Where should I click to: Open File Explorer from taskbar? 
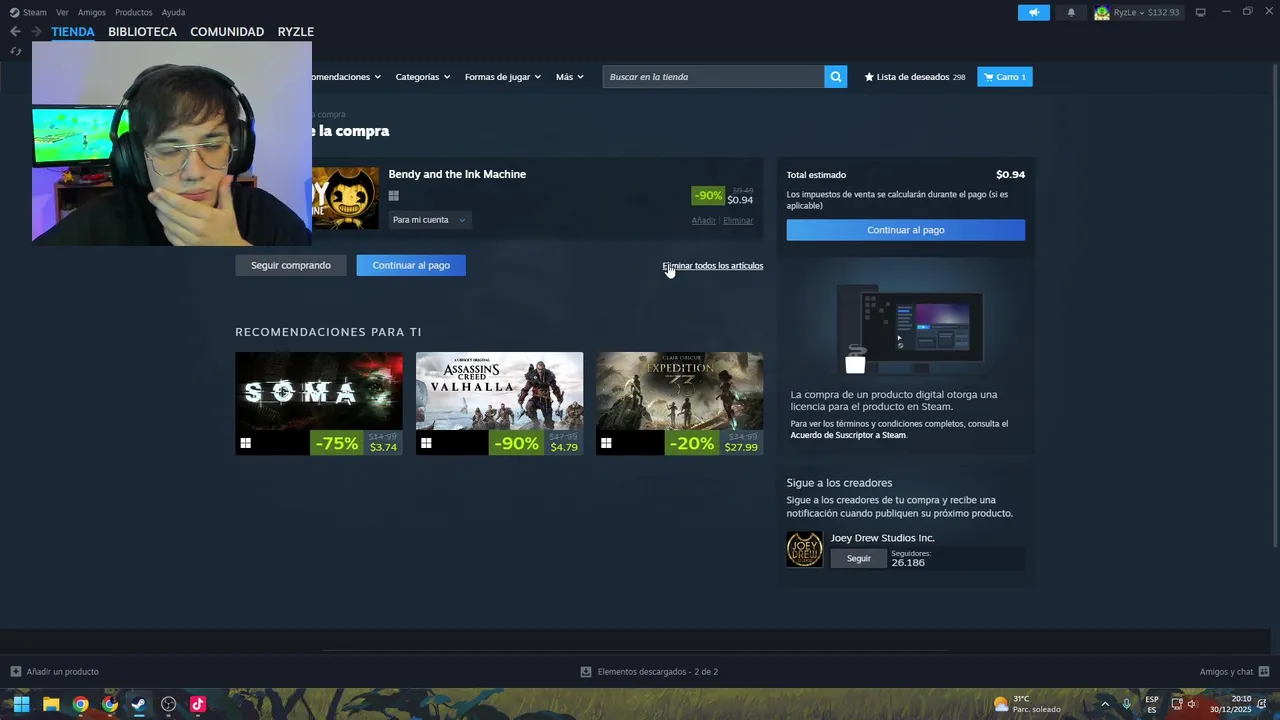(x=51, y=704)
